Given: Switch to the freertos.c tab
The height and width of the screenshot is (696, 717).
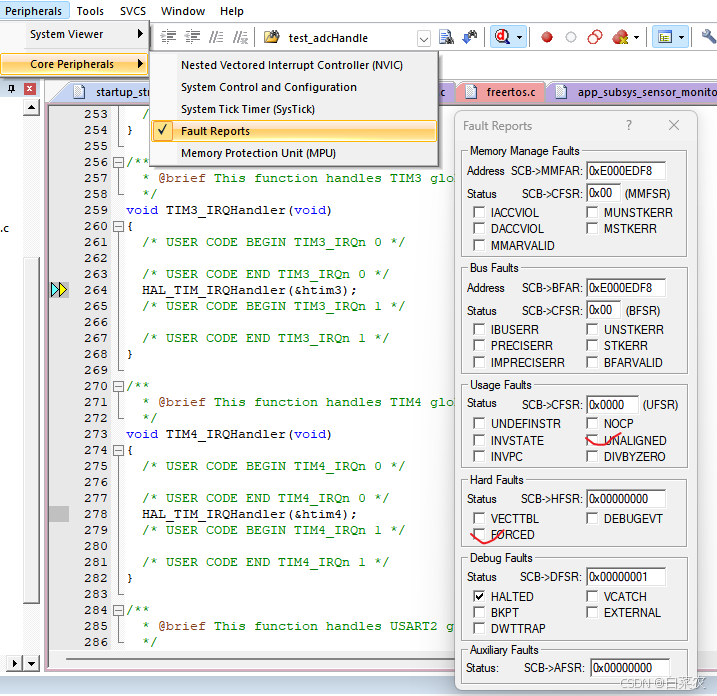Looking at the screenshot, I should click(x=501, y=92).
